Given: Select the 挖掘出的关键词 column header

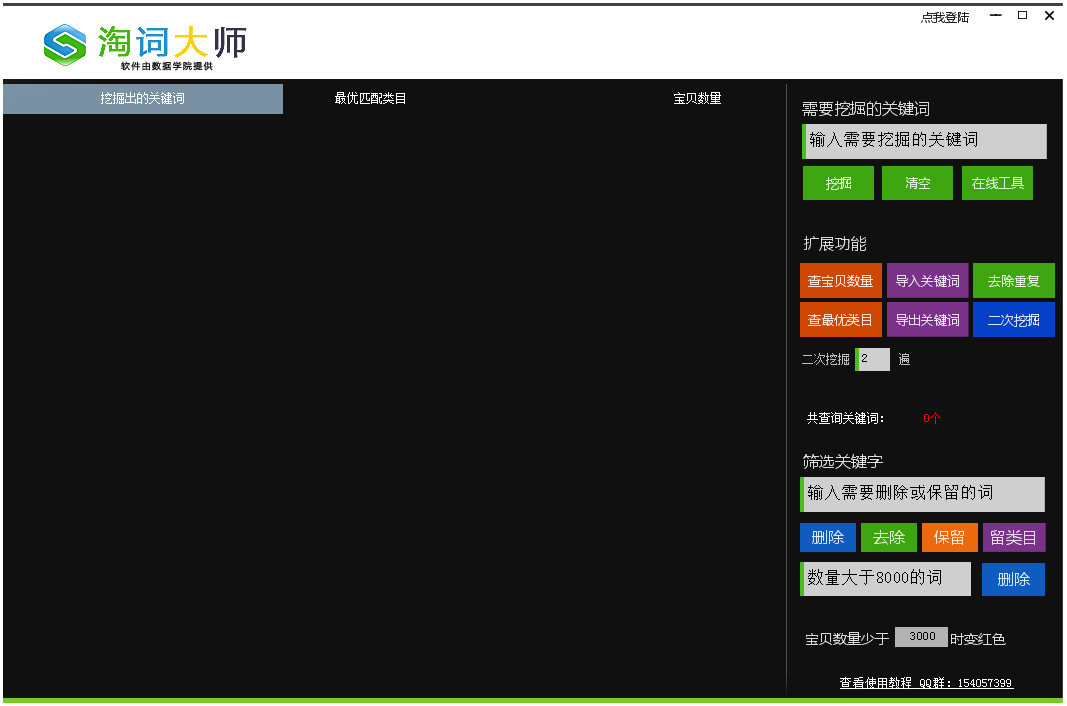Looking at the screenshot, I should pos(143,99).
